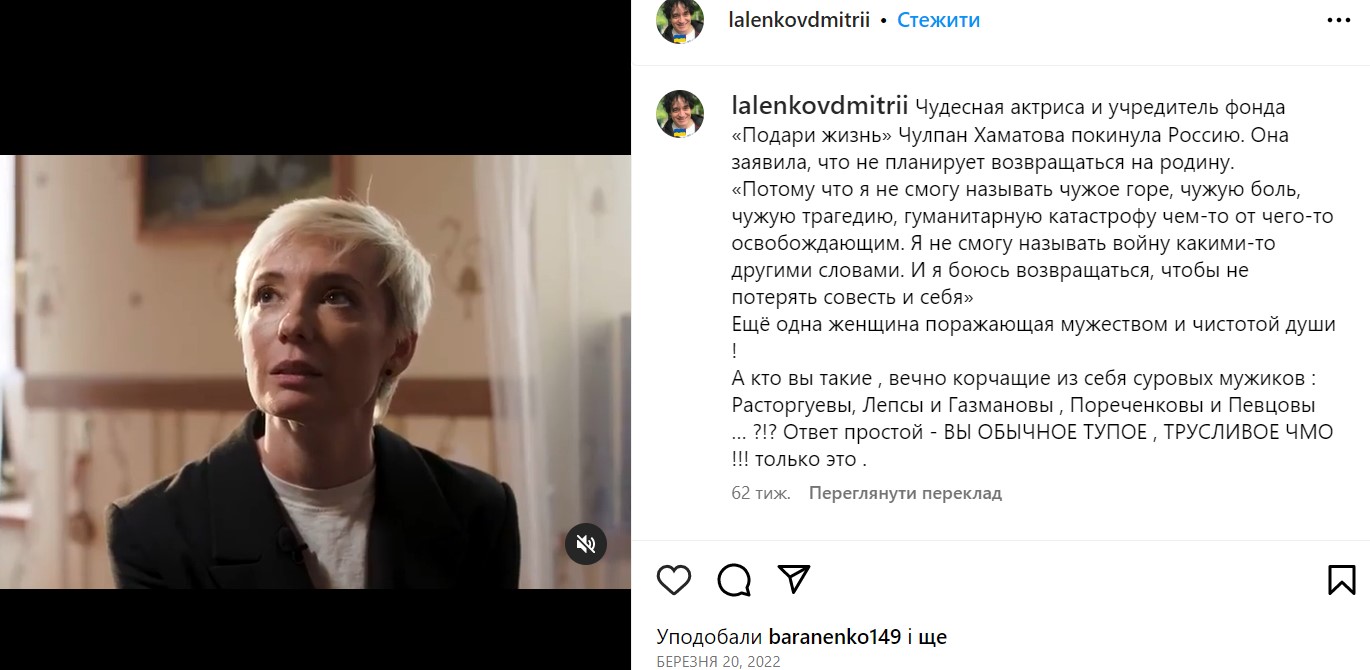Open comments with speech bubble icon

[734, 580]
